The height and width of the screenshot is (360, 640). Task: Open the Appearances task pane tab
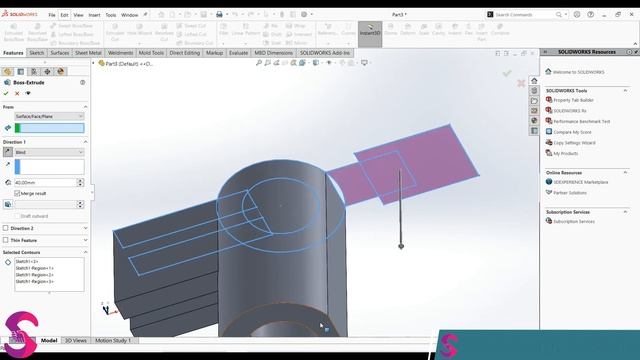coord(534,120)
